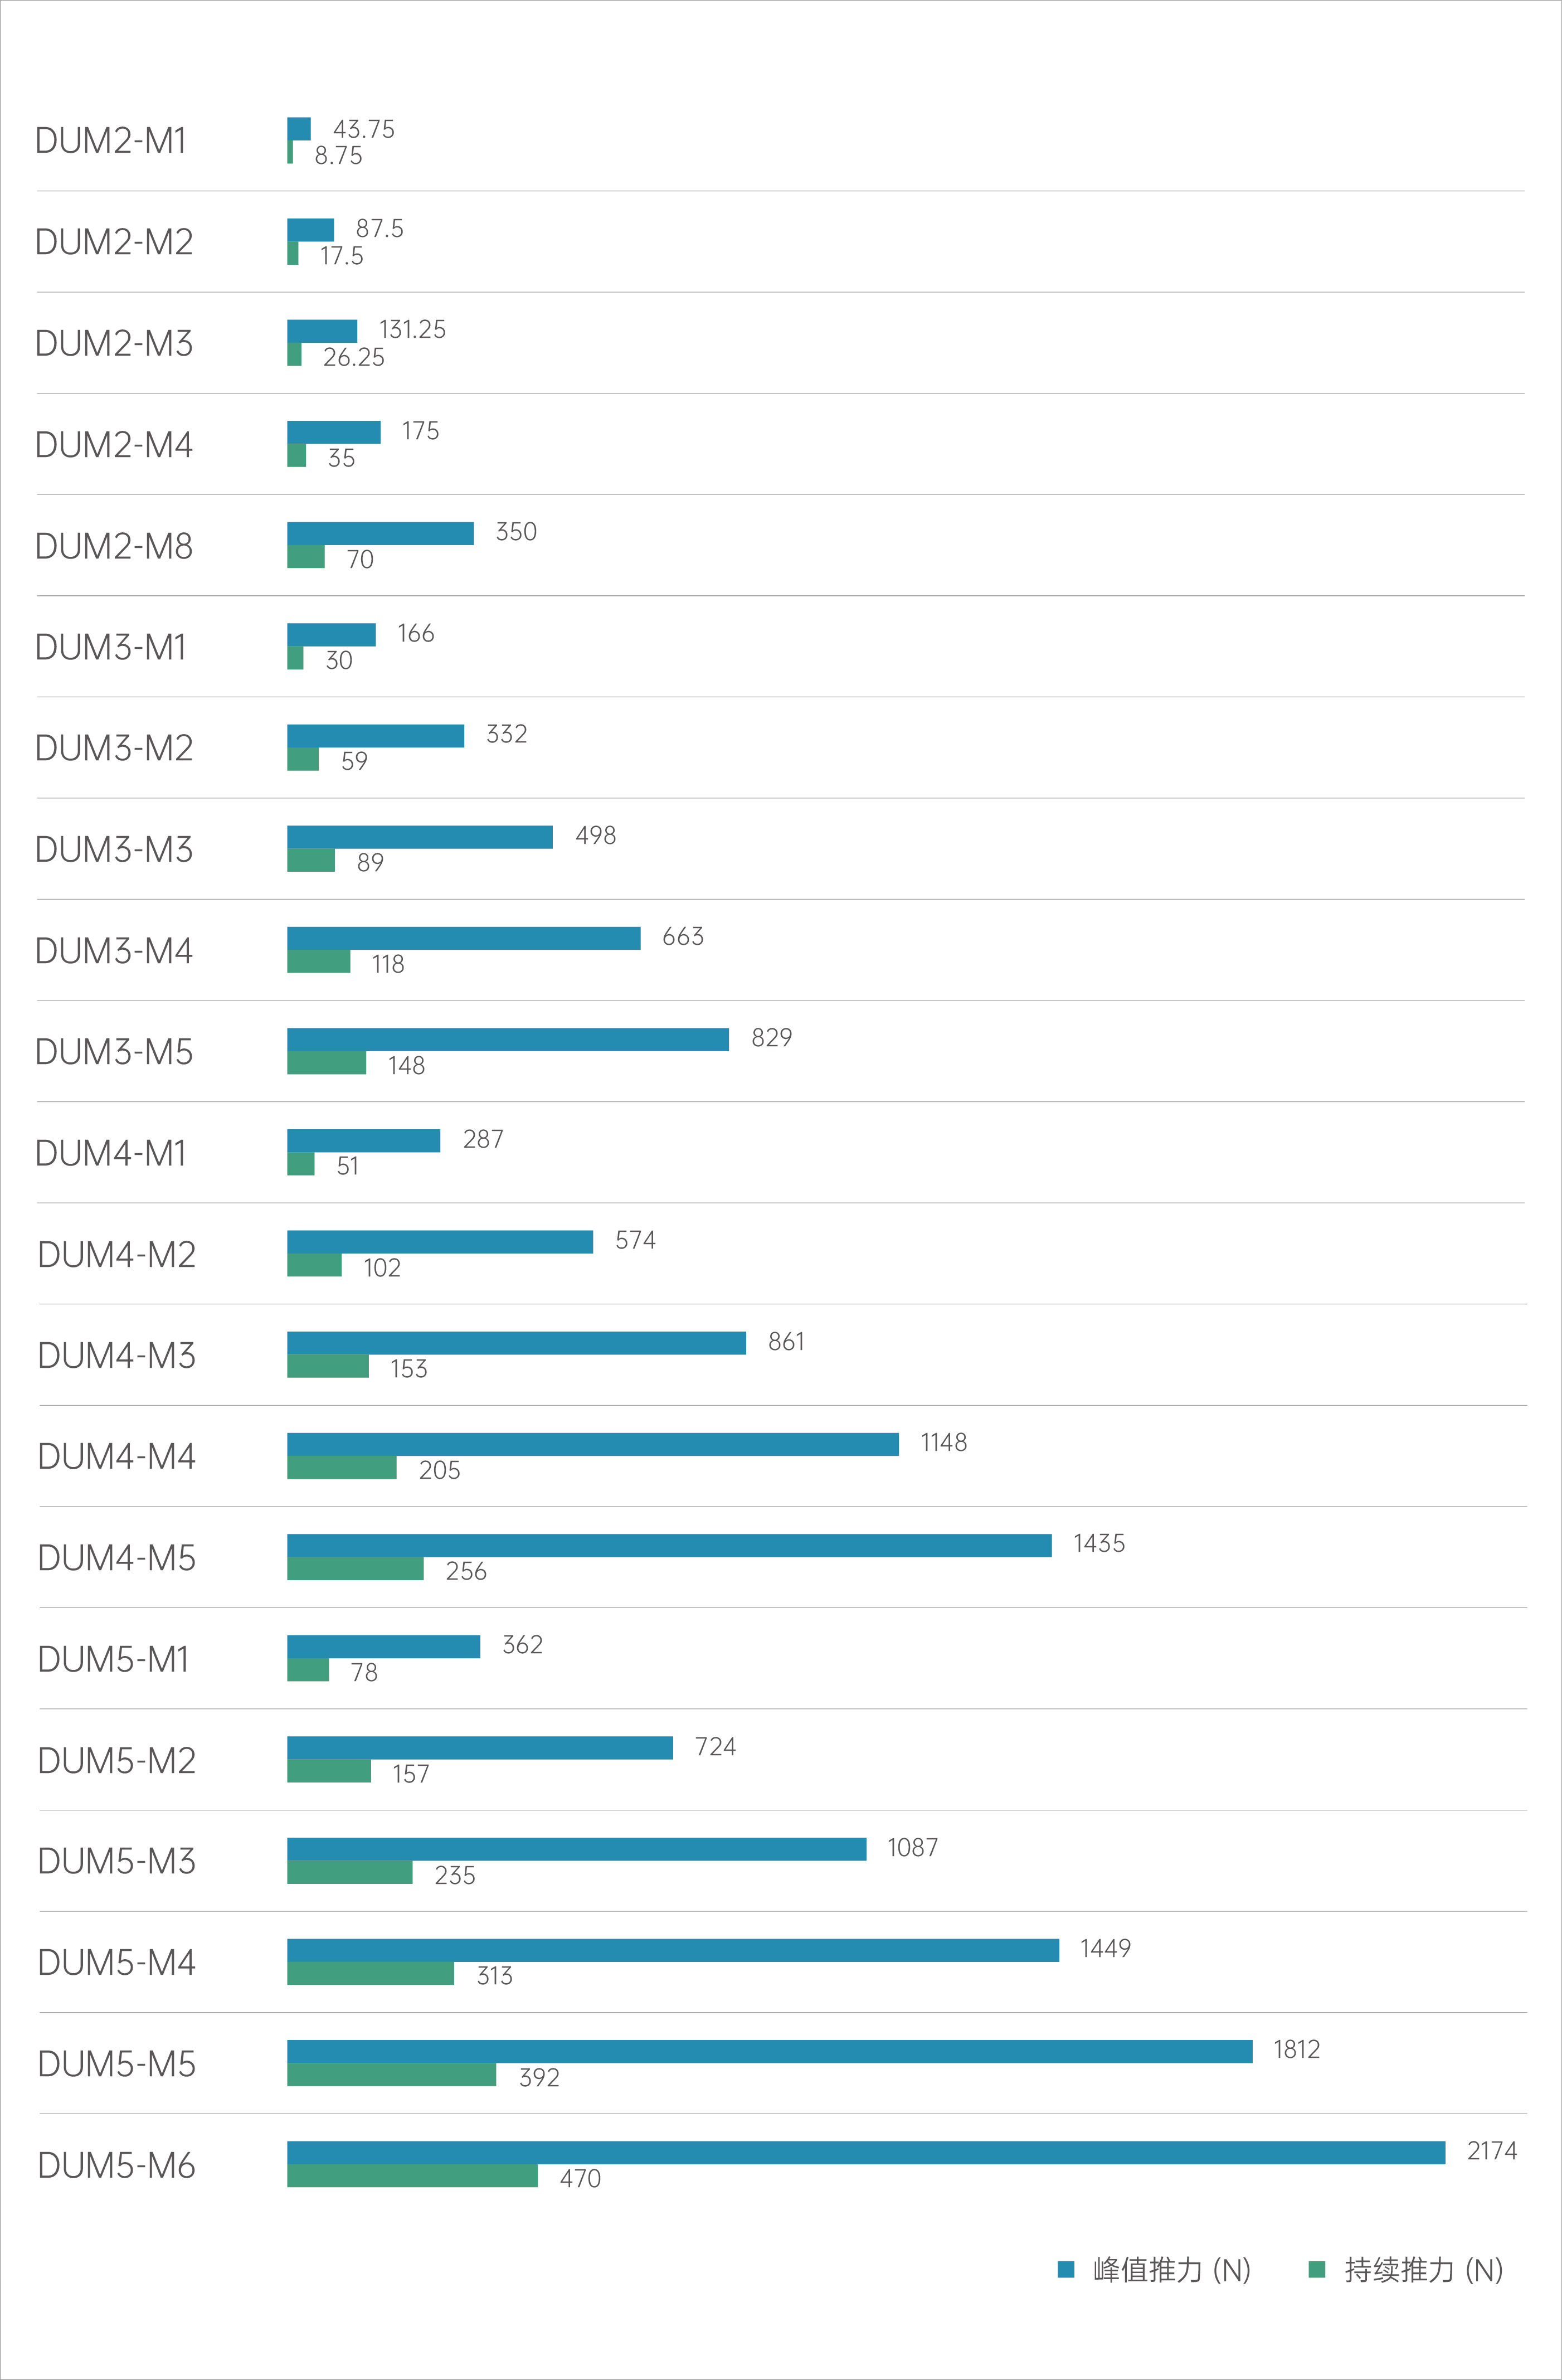This screenshot has height=2380, width=1562.
Task: Click the green 持续推力 (N) legend swatch
Action: click(1317, 2269)
